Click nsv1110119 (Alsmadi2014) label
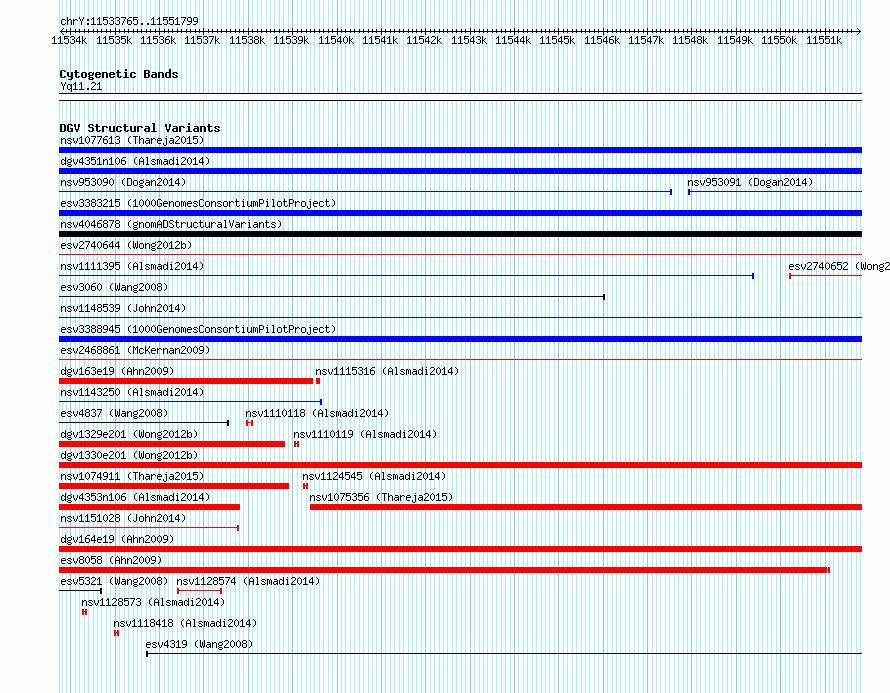This screenshot has height=693, width=890. (365, 434)
